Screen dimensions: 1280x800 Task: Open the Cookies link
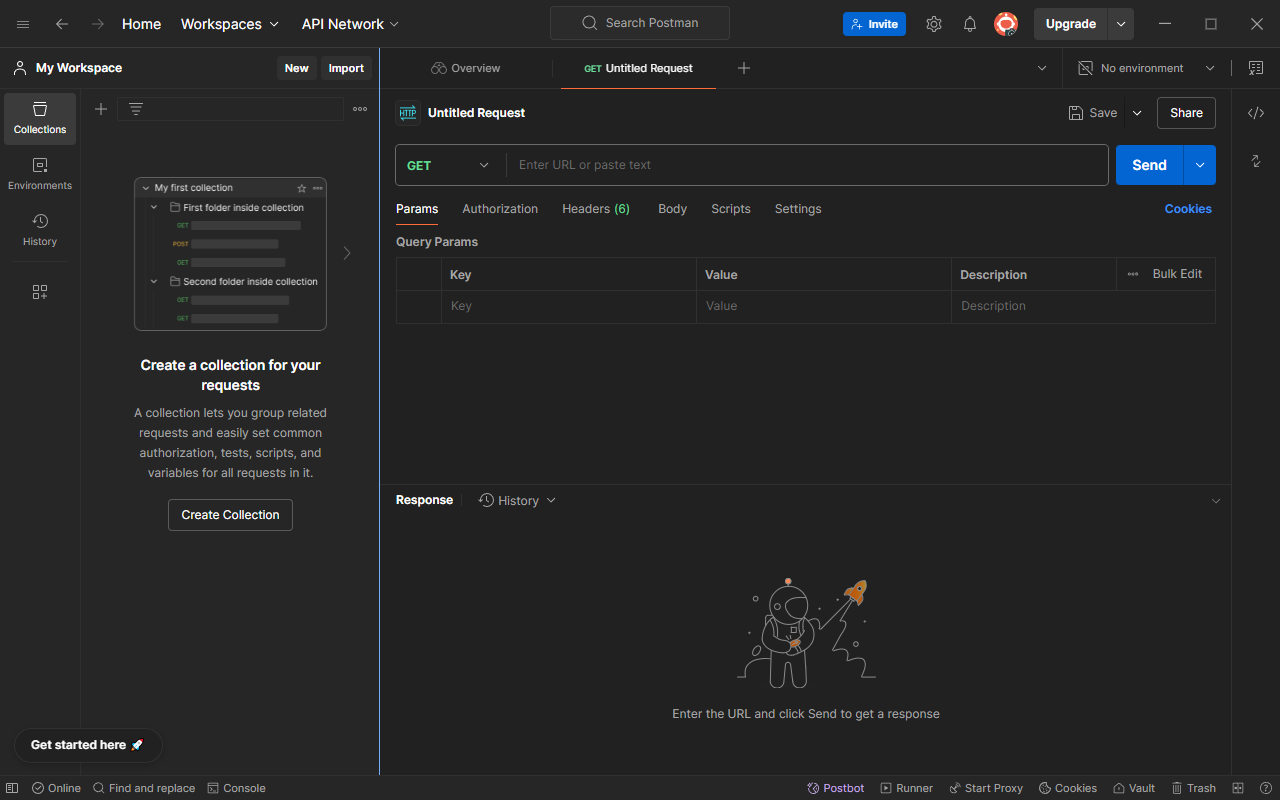pyautogui.click(x=1188, y=209)
